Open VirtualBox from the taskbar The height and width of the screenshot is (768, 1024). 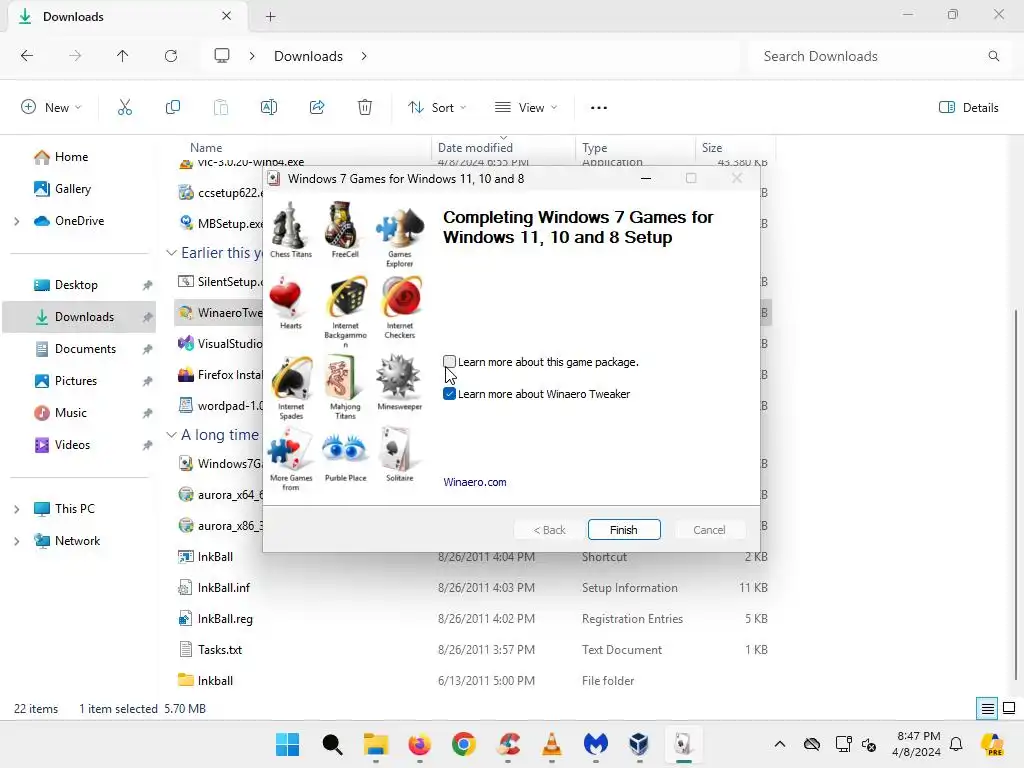639,744
